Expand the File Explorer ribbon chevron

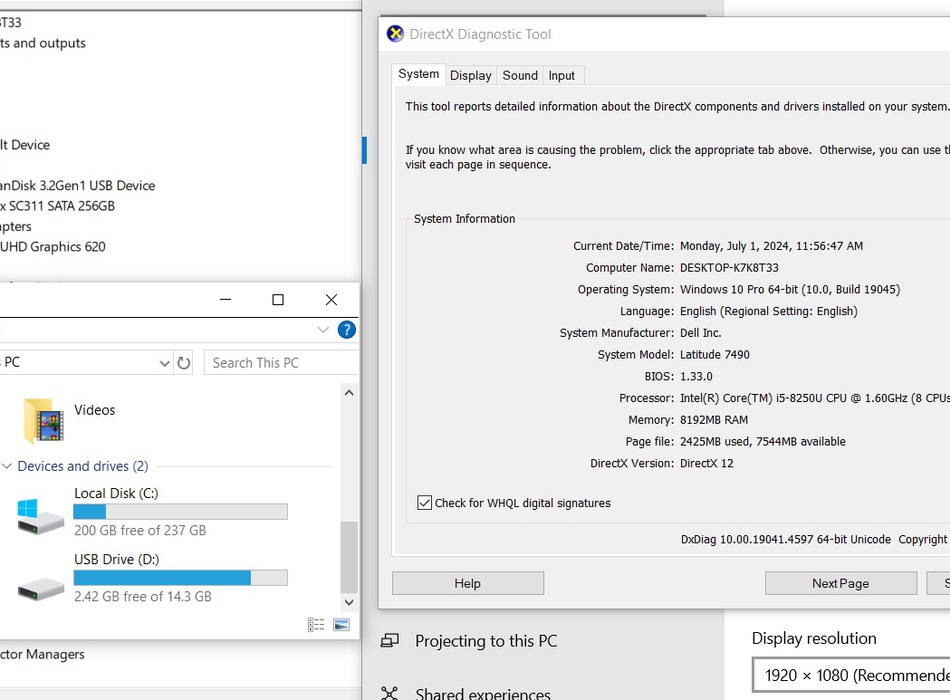pos(323,330)
